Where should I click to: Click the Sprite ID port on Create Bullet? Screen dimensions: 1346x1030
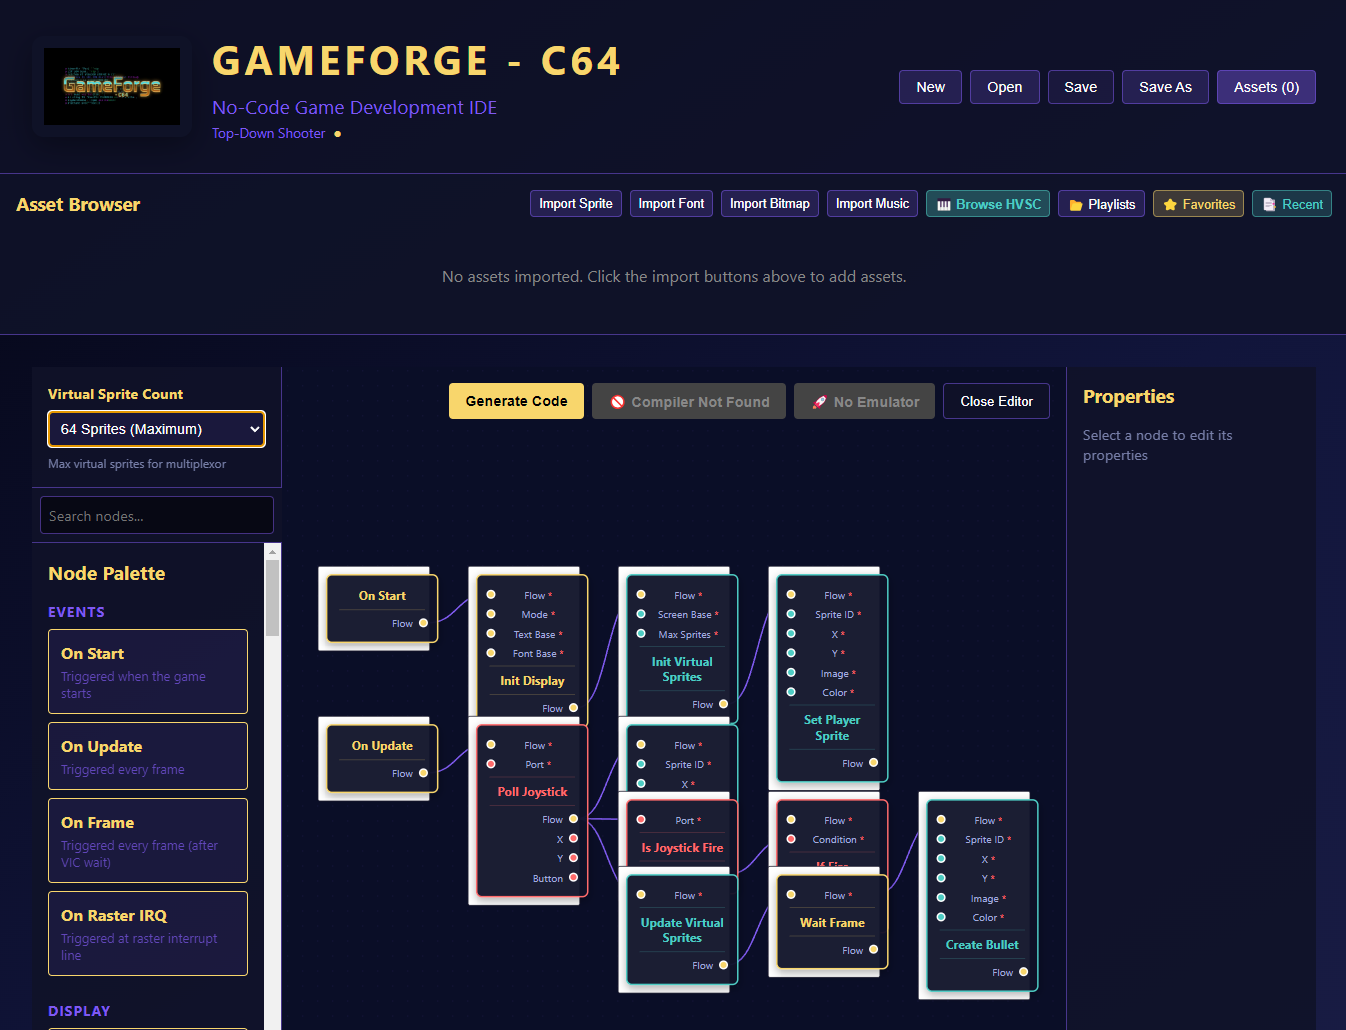[941, 839]
